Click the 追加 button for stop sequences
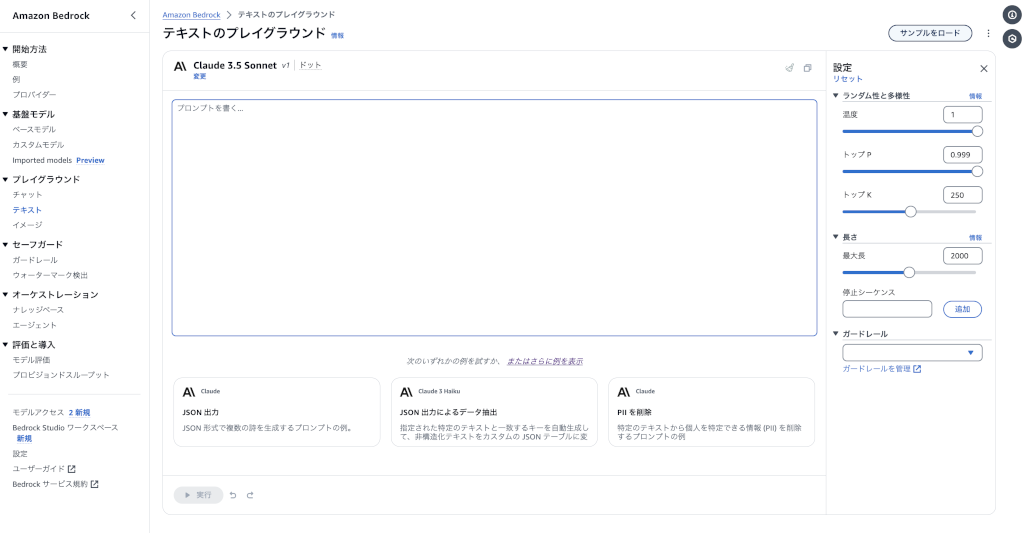The image size is (1024, 533). coord(962,309)
